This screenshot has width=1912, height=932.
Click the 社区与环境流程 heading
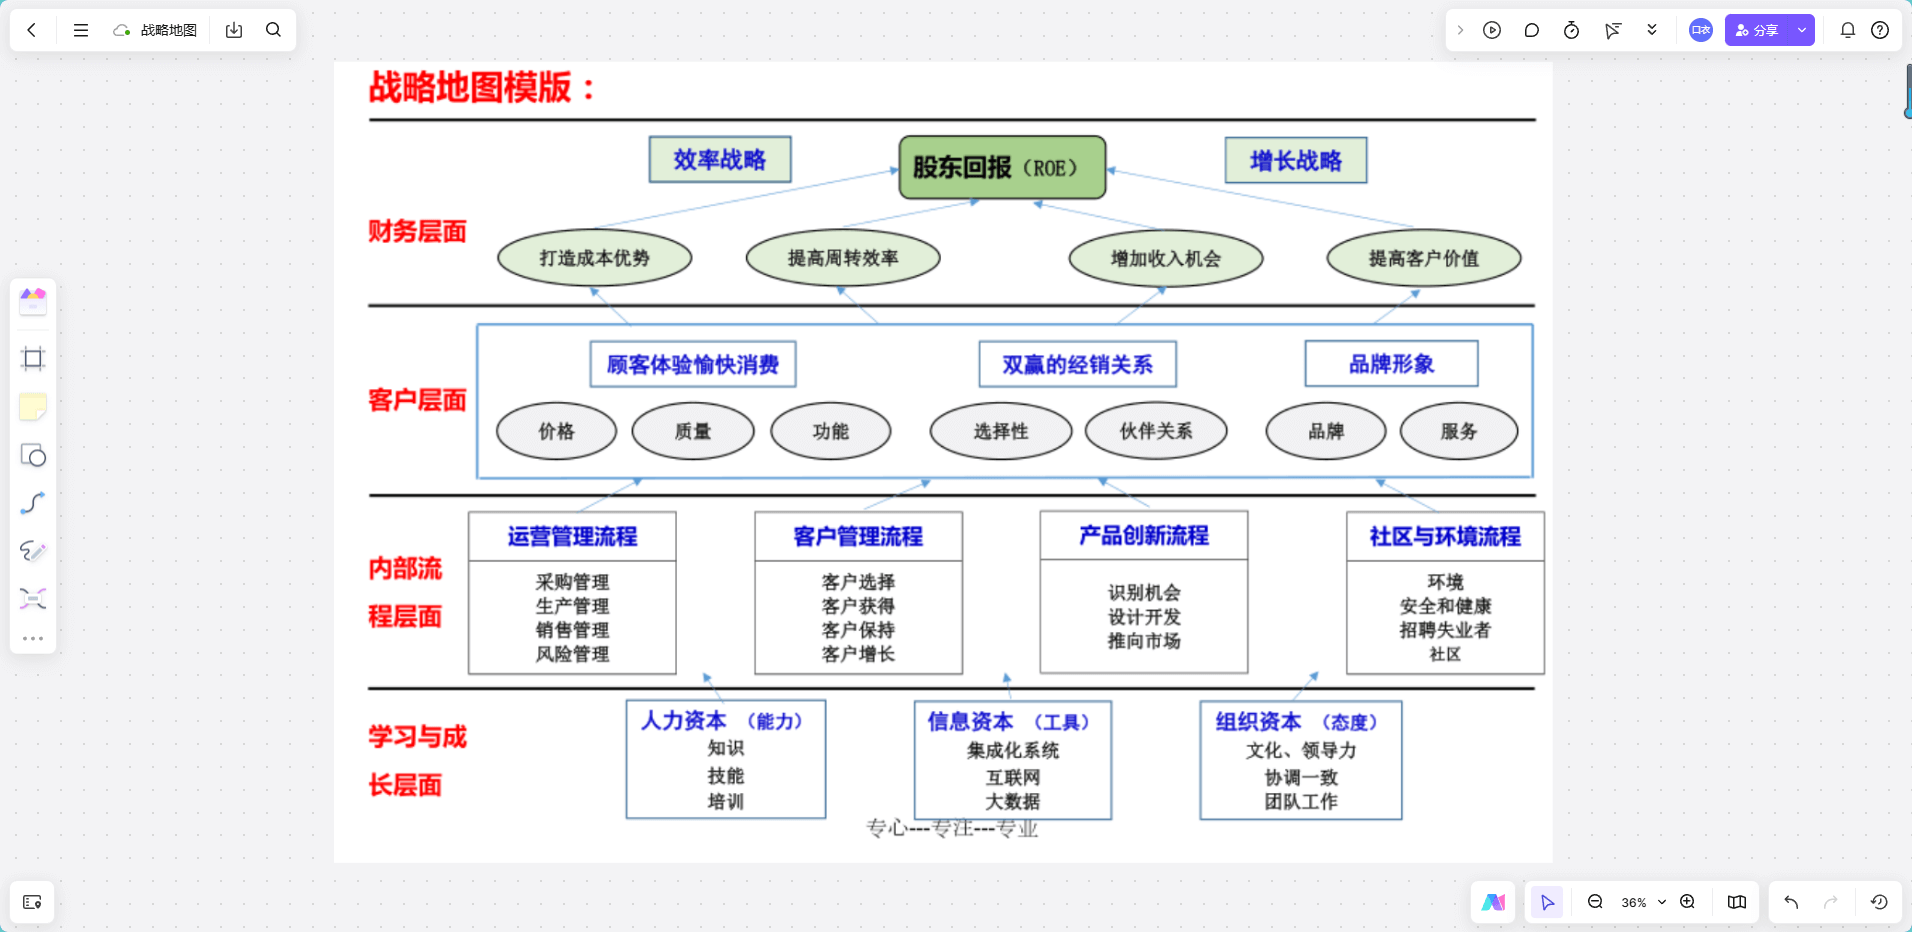pyautogui.click(x=1445, y=536)
